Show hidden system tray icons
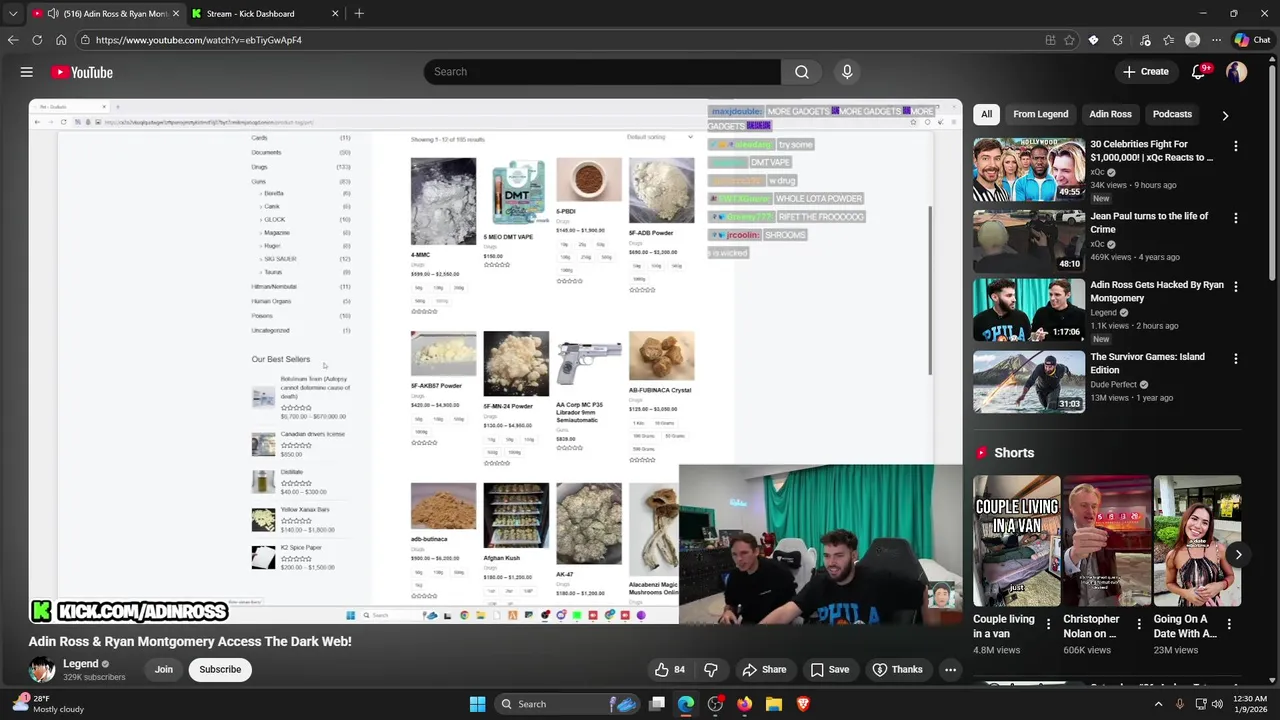 coord(1158,704)
